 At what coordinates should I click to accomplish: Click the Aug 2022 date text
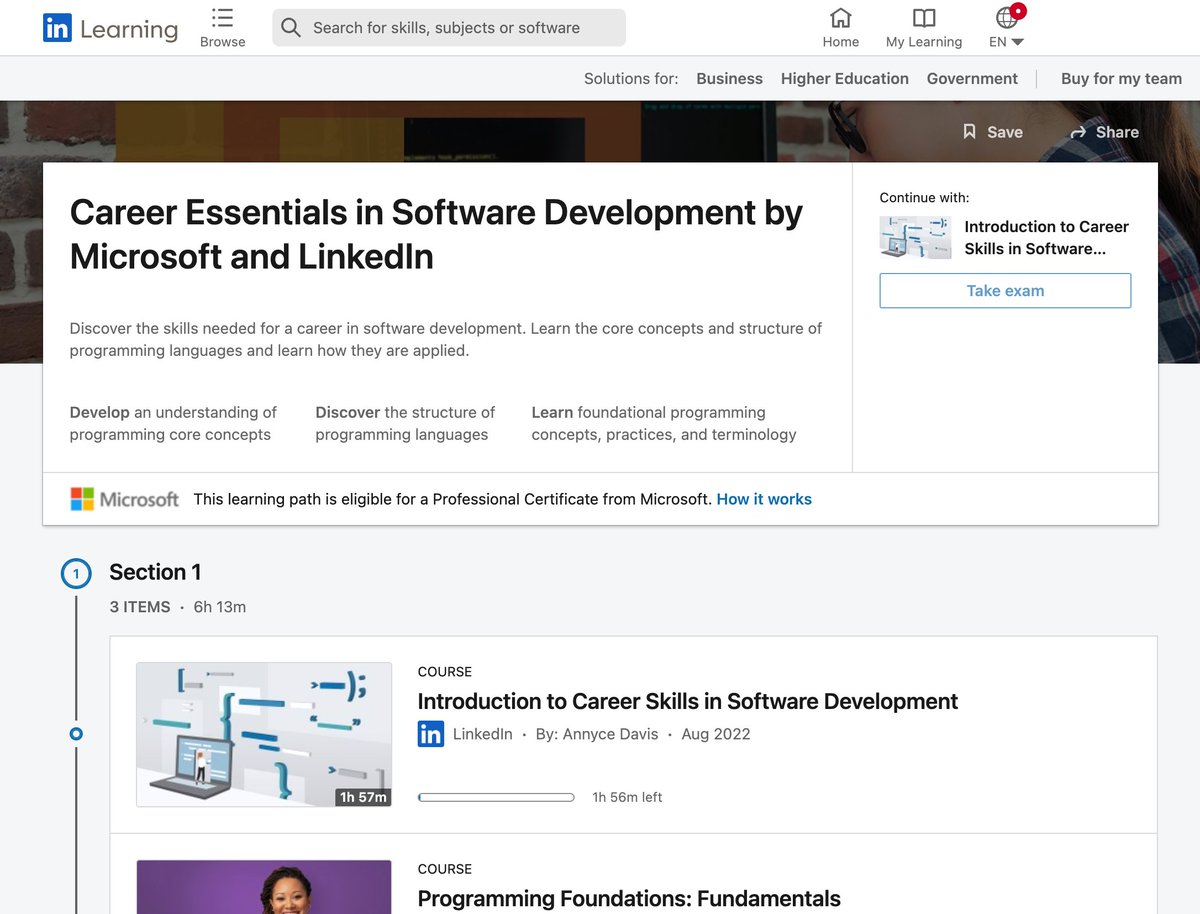(x=716, y=734)
